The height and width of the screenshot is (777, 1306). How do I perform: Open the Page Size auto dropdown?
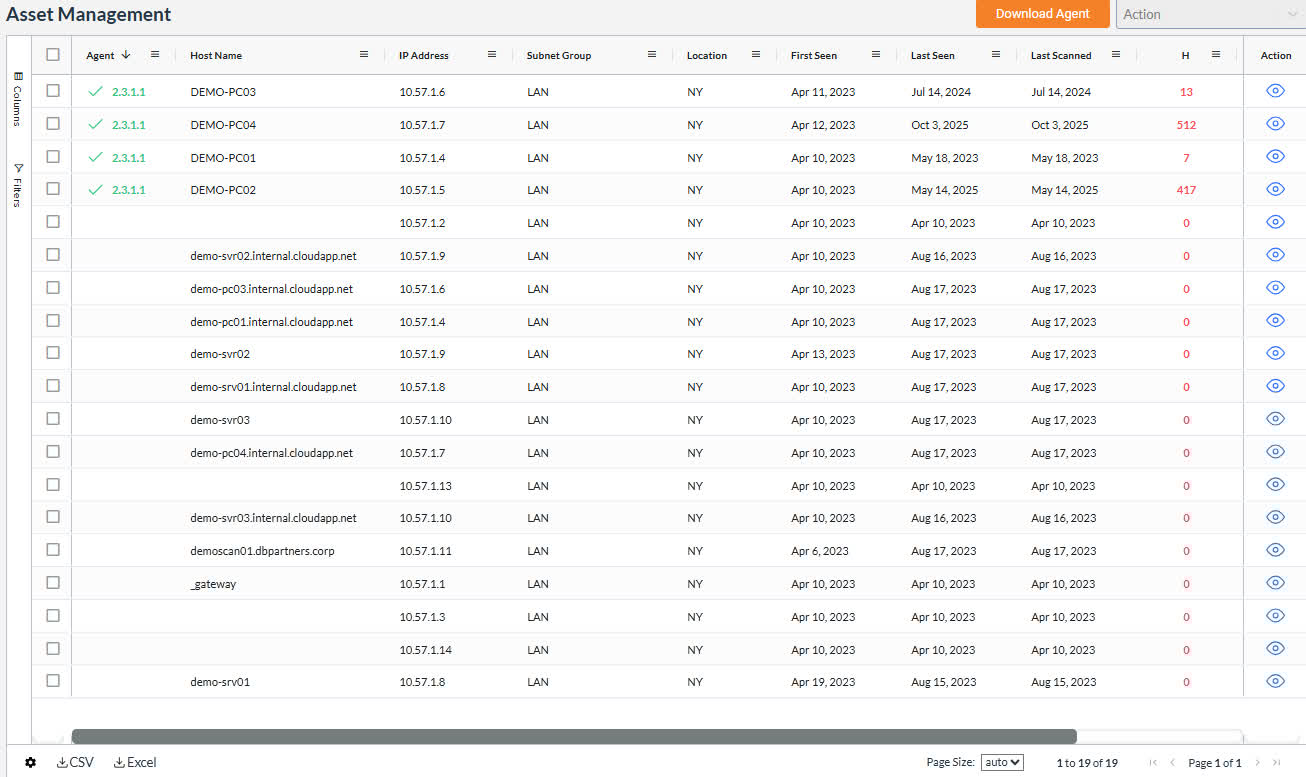coord(1002,763)
